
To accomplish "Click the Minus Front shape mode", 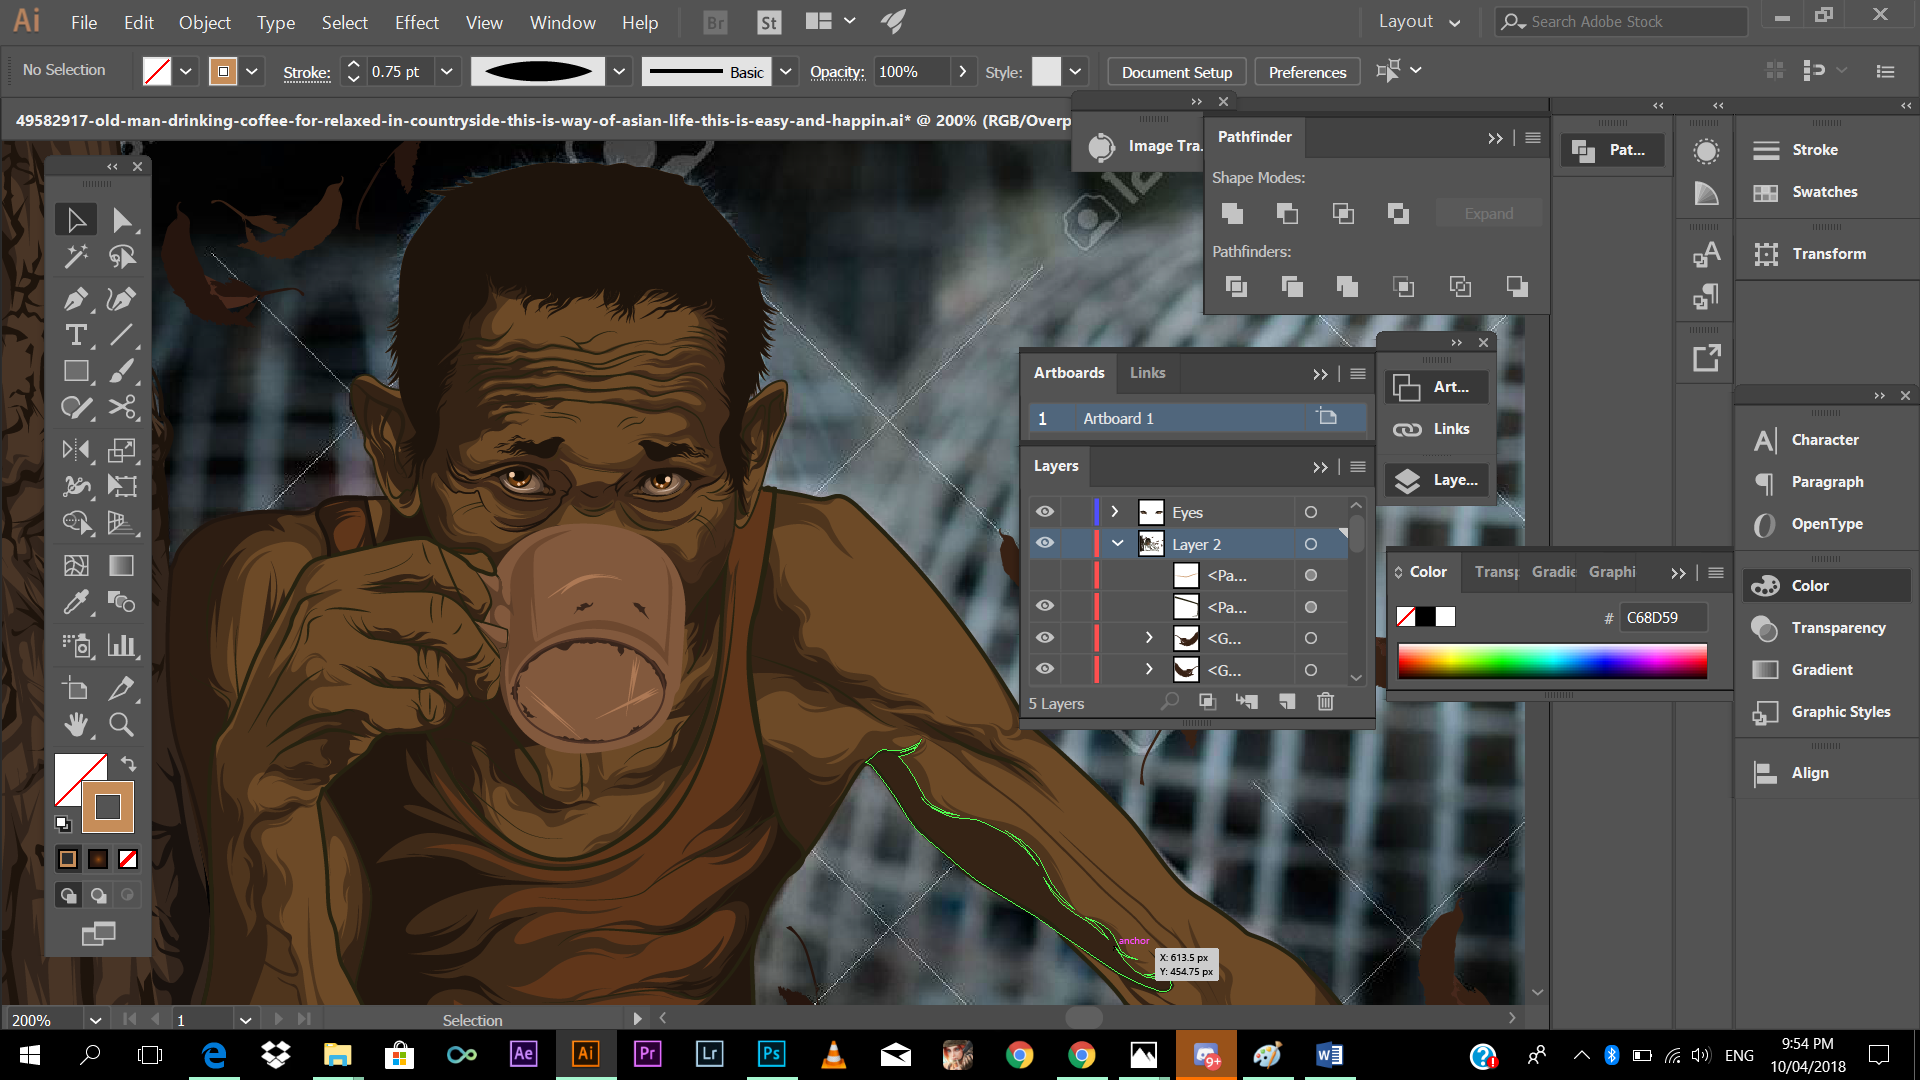I will click(x=1287, y=213).
